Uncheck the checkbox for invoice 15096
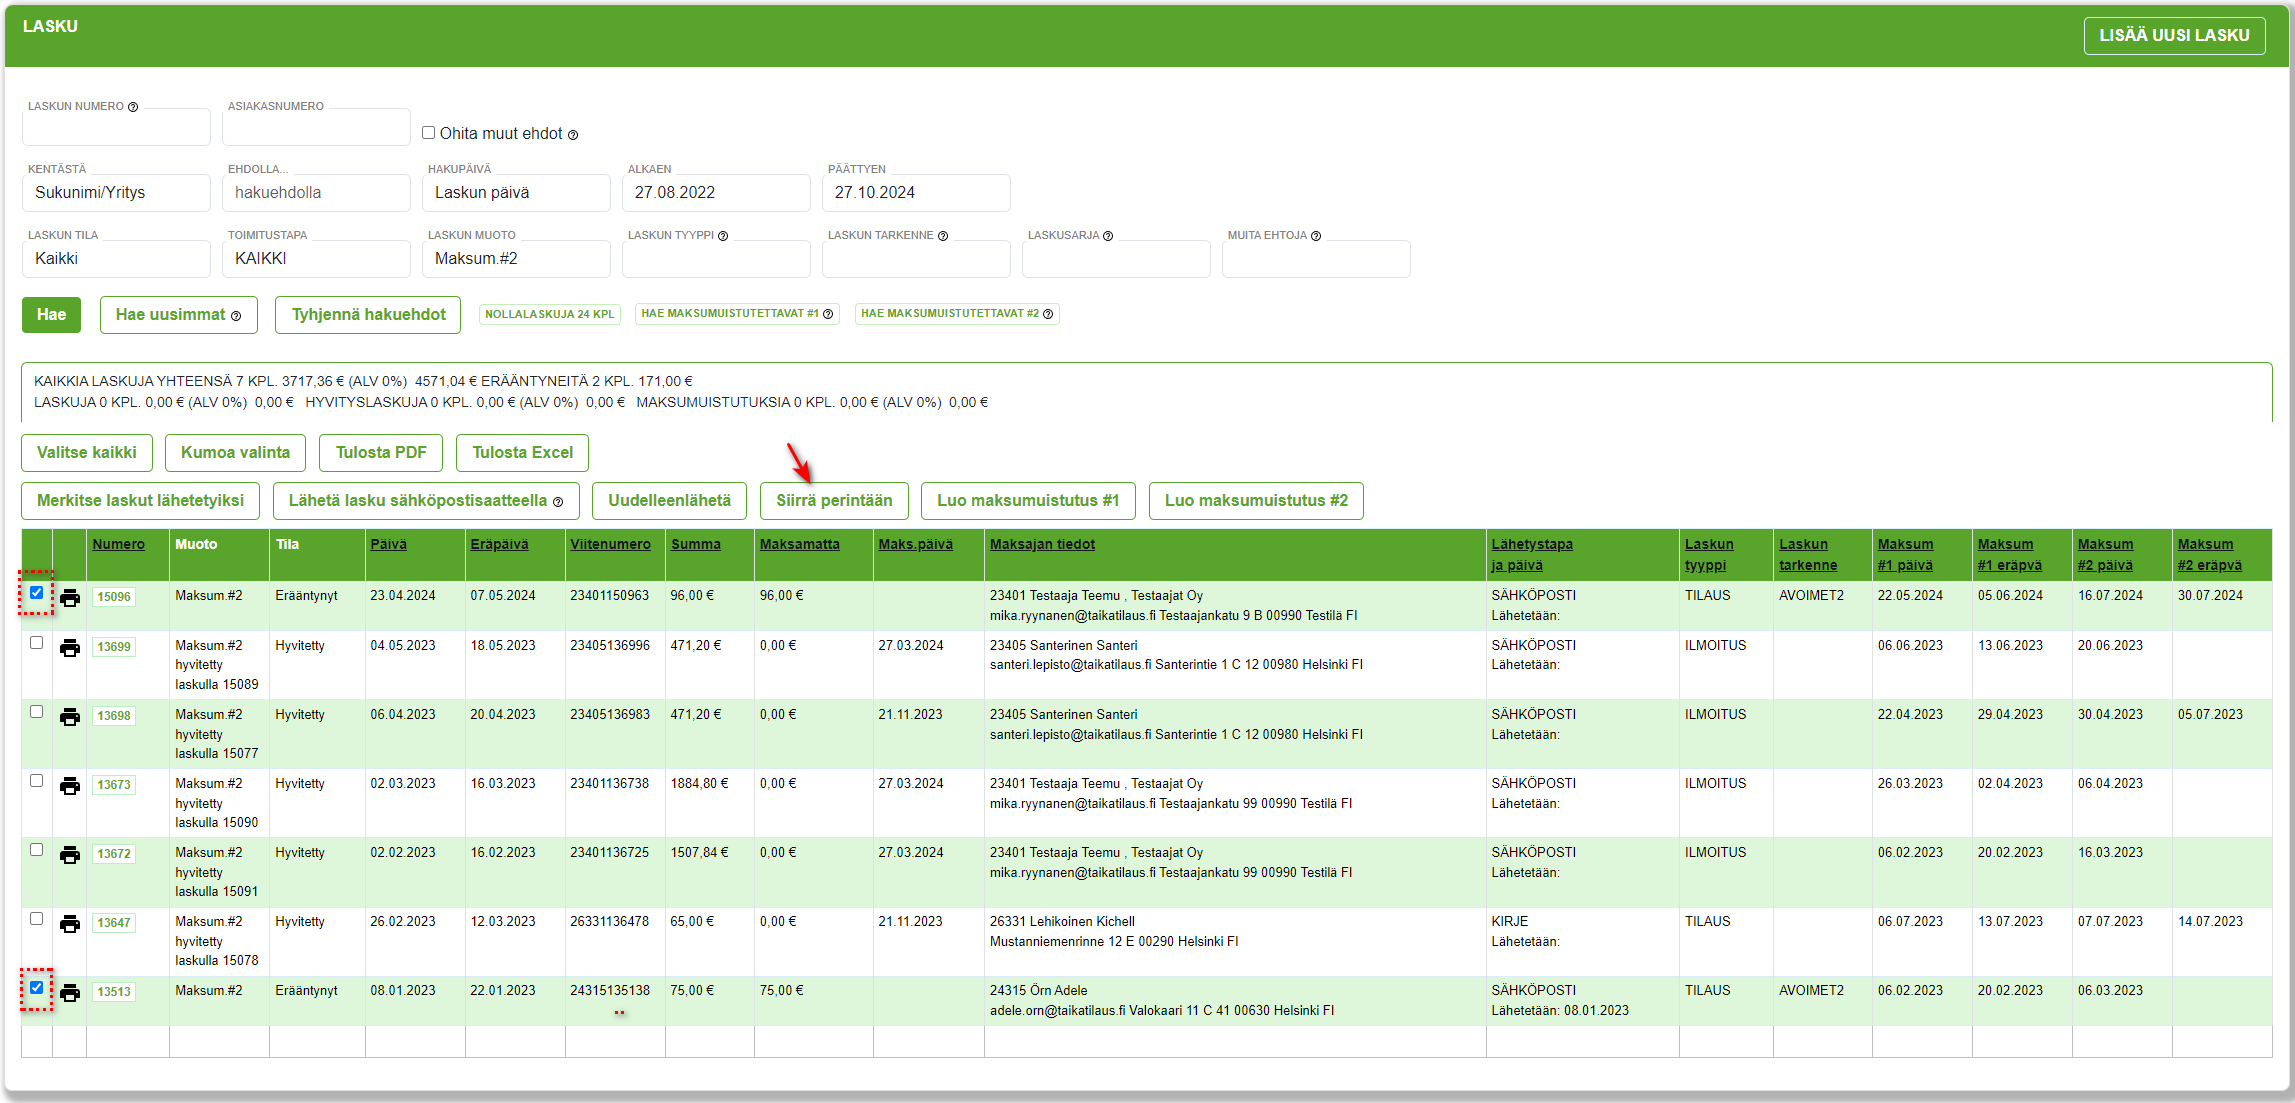 click(x=37, y=593)
